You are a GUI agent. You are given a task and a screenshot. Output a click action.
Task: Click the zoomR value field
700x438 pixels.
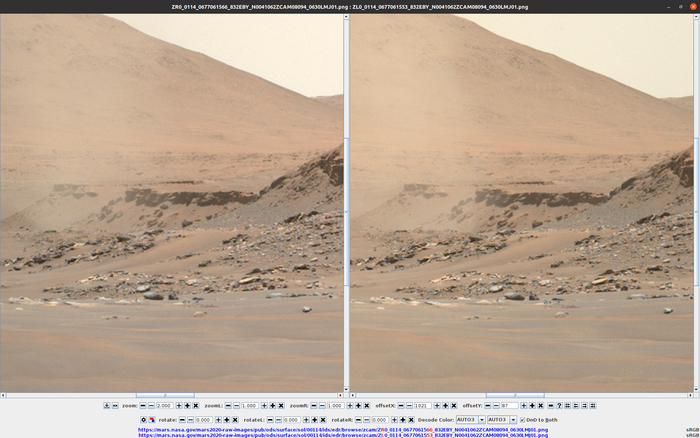(336, 406)
